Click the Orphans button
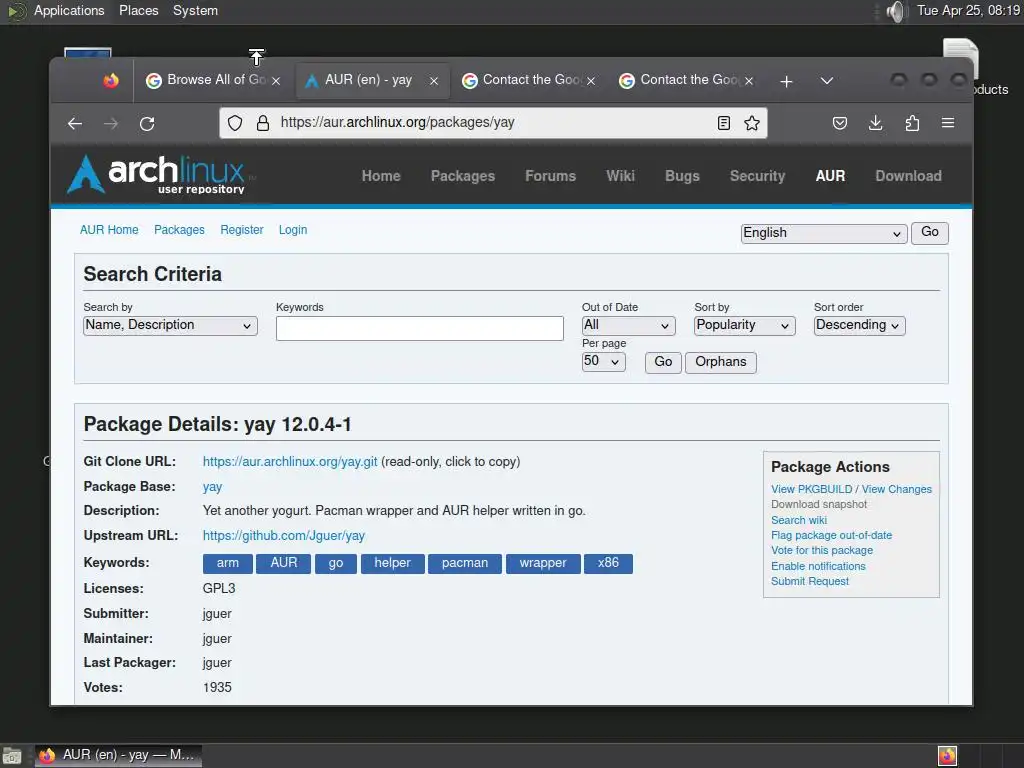Viewport: 1024px width, 768px height. pyautogui.click(x=721, y=362)
